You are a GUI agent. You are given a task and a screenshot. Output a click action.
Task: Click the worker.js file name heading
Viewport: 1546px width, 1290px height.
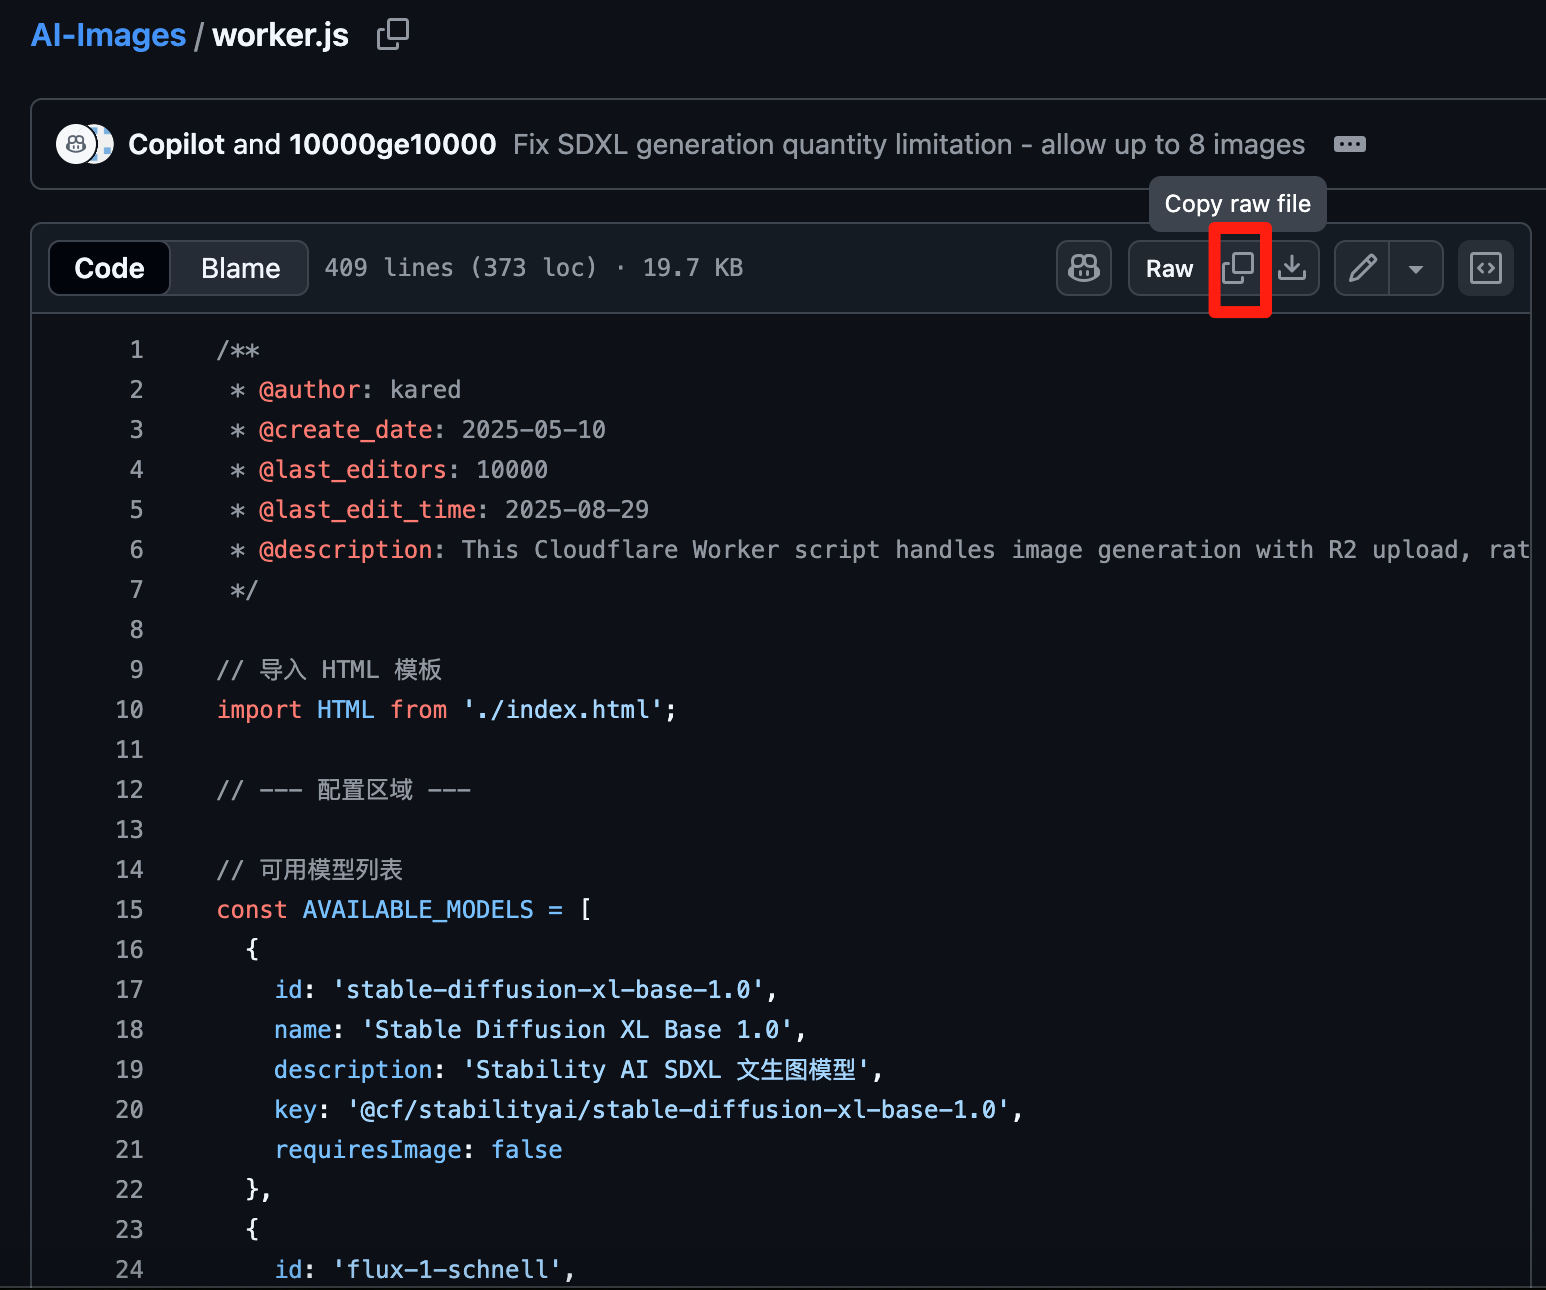pyautogui.click(x=281, y=35)
